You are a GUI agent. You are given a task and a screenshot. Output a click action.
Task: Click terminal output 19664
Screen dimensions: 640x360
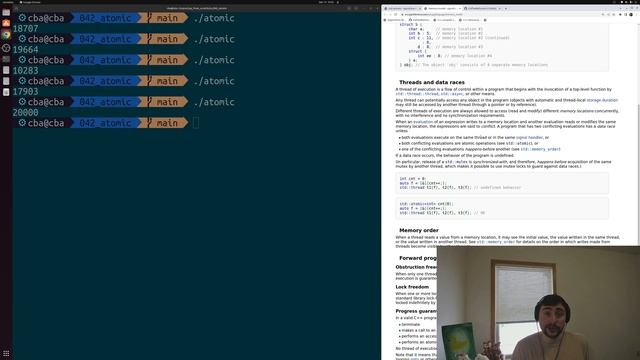click(x=25, y=49)
